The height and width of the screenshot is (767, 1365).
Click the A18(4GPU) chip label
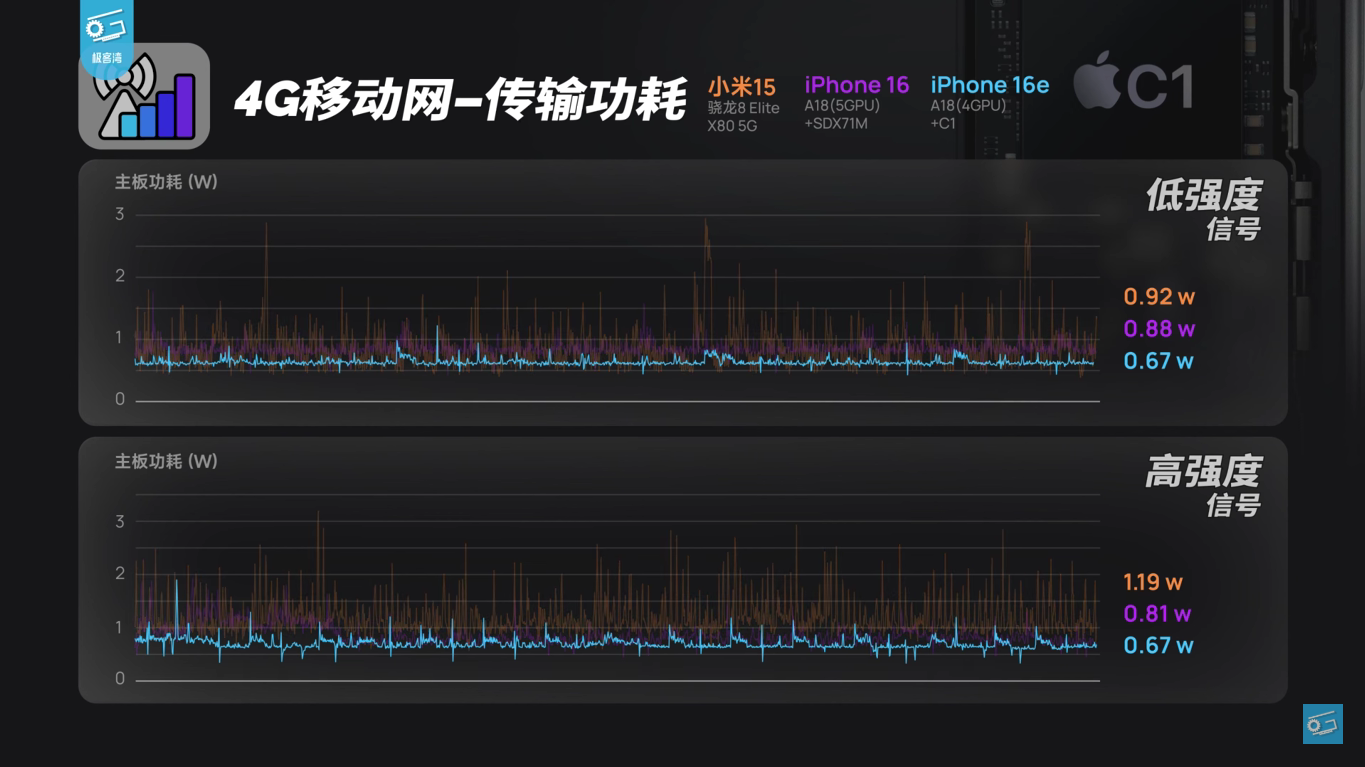click(968, 106)
